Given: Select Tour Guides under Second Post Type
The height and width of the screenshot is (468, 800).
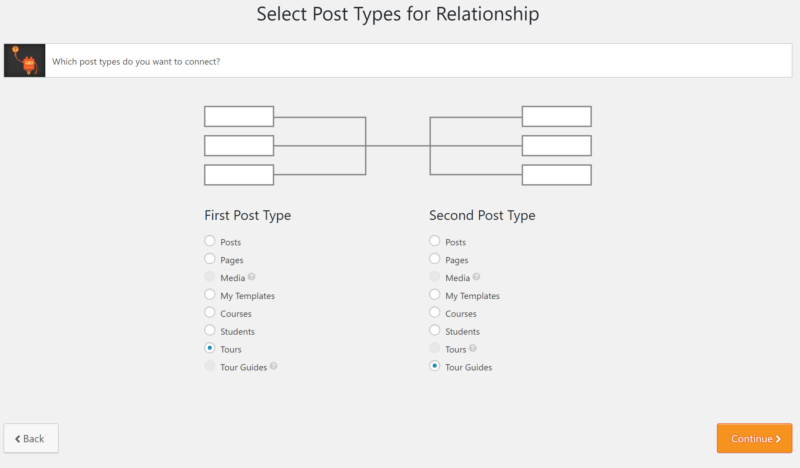Looking at the screenshot, I should pyautogui.click(x=435, y=366).
